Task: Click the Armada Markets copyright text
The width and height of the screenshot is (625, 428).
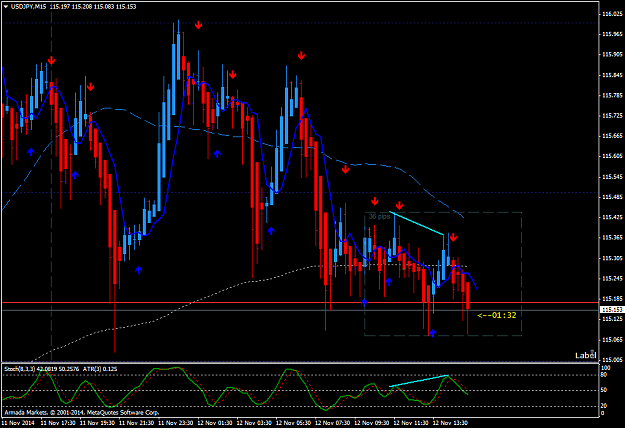Action: tap(82, 412)
